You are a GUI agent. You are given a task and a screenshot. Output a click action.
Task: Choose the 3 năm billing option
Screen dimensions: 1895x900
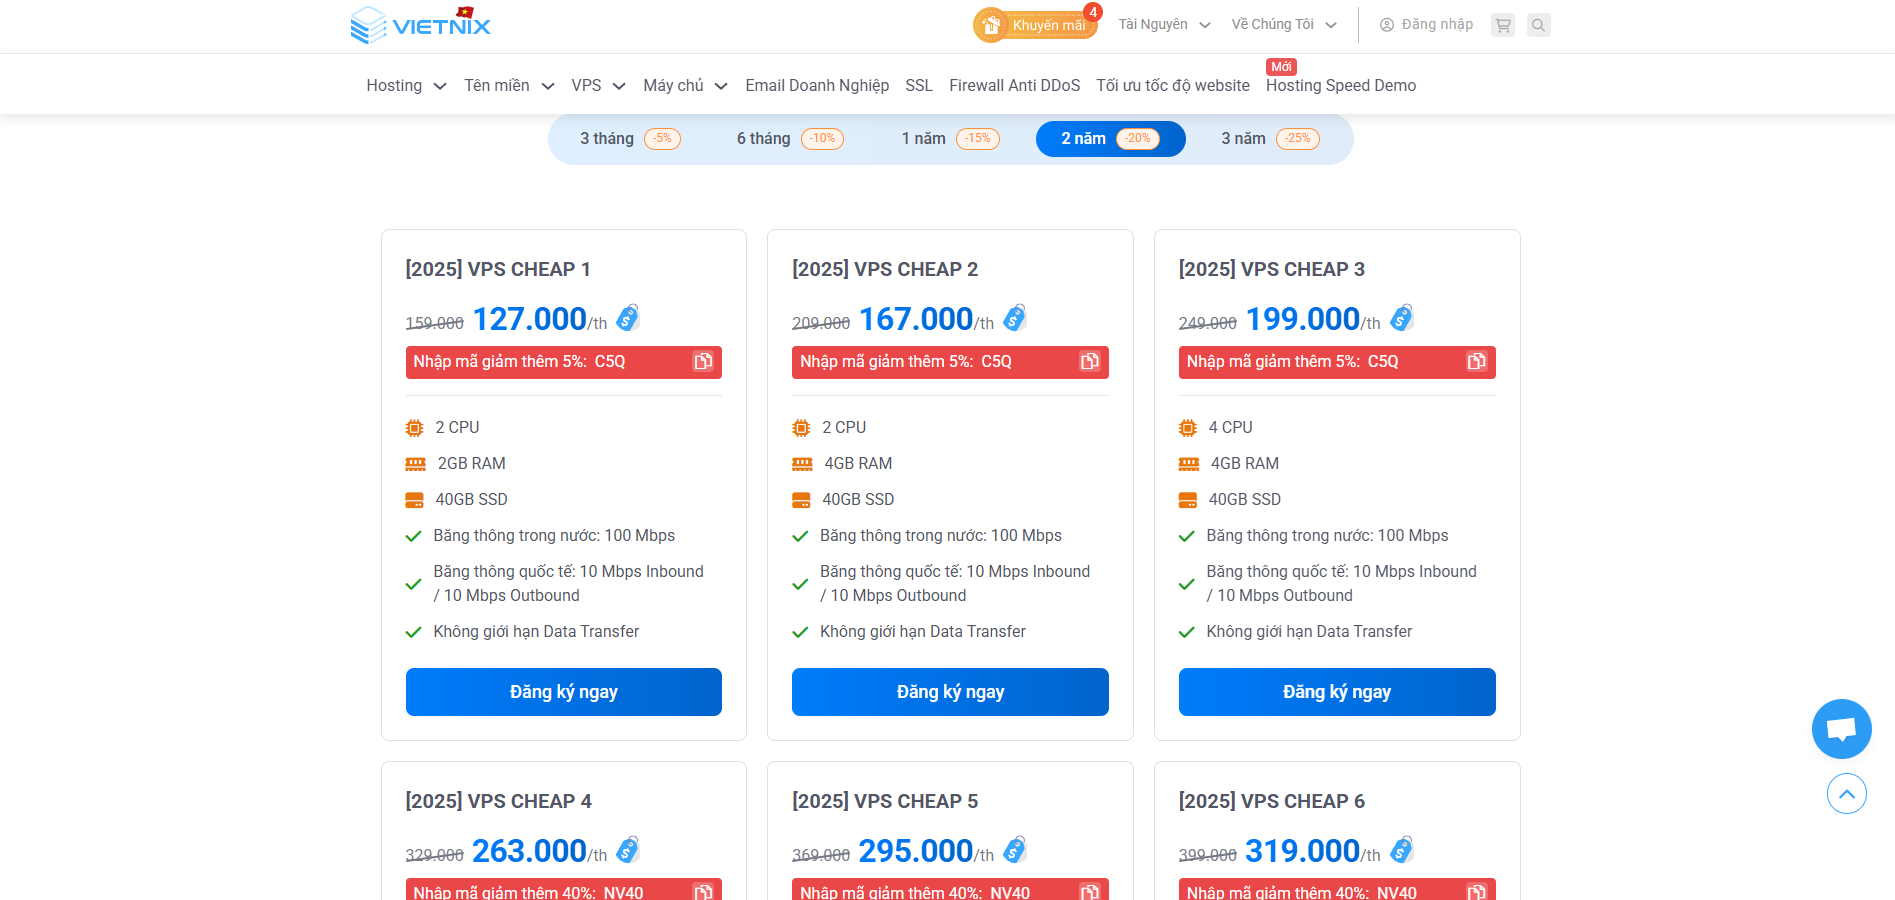[x=1269, y=139]
